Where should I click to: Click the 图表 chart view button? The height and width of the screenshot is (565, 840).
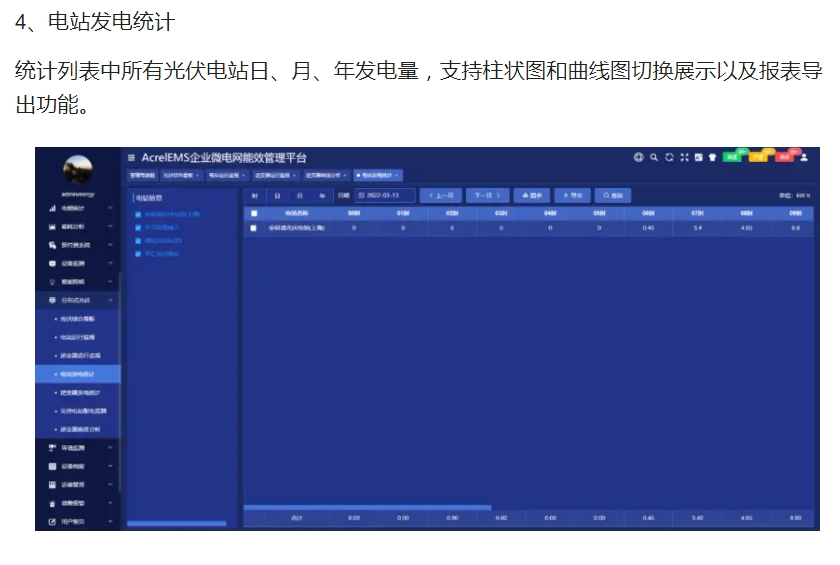pos(532,195)
